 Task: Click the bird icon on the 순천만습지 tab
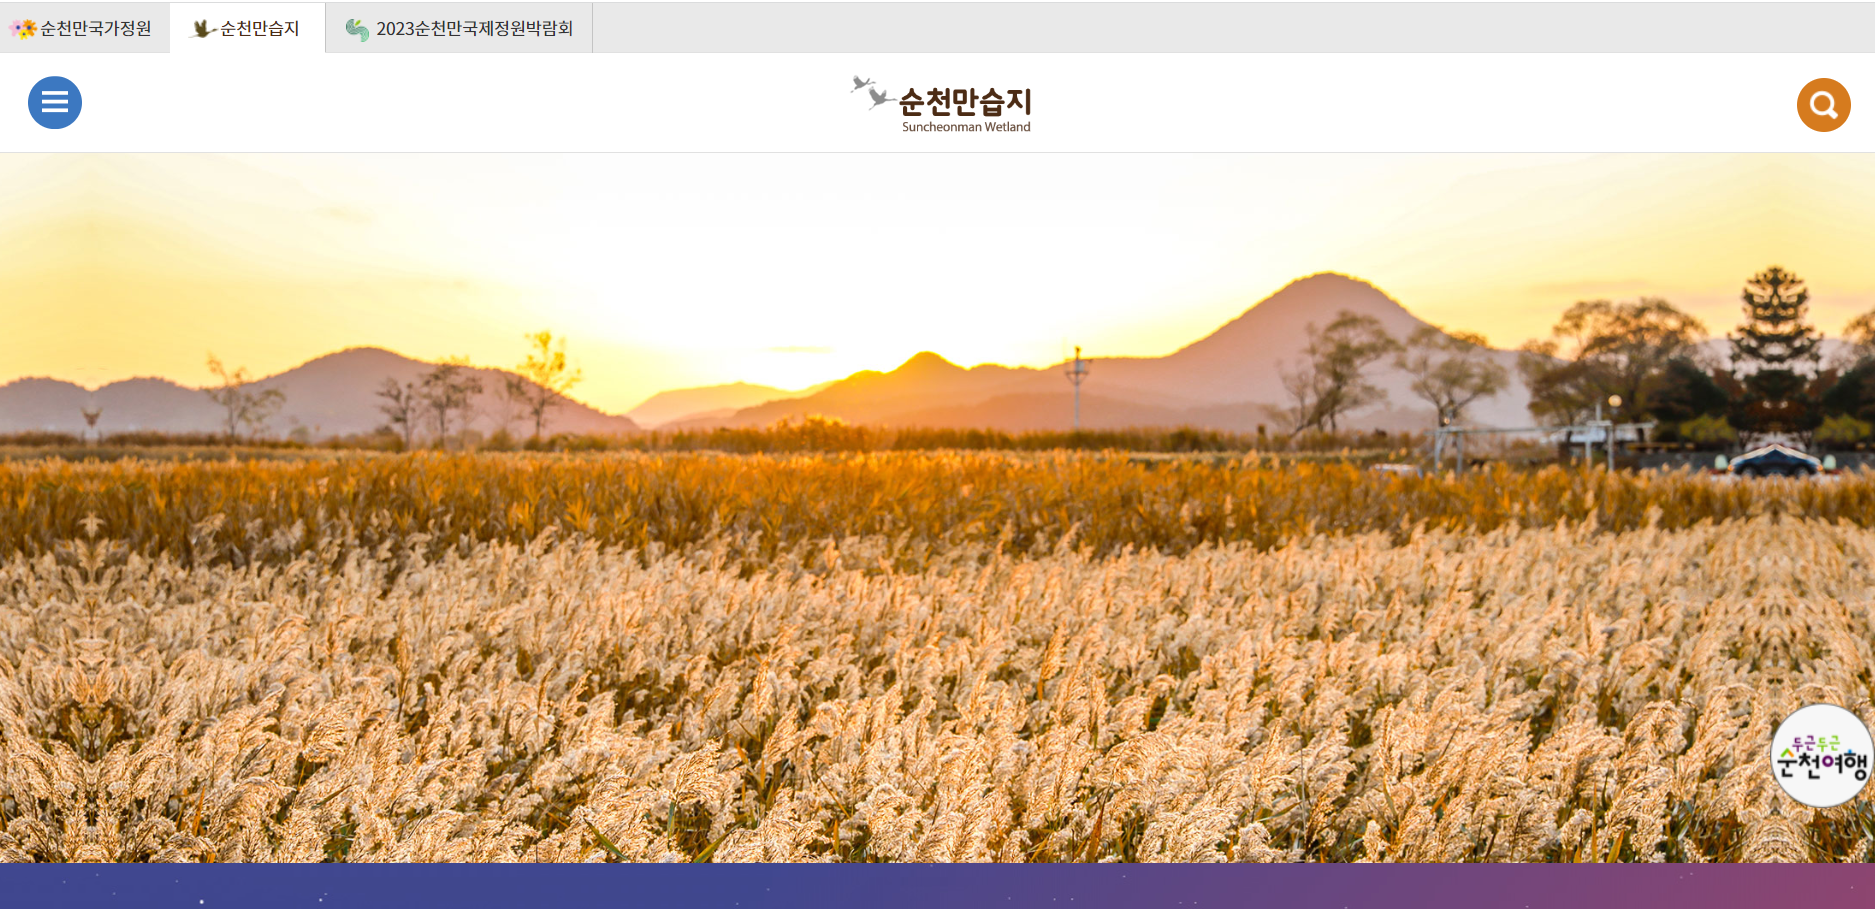tap(199, 28)
